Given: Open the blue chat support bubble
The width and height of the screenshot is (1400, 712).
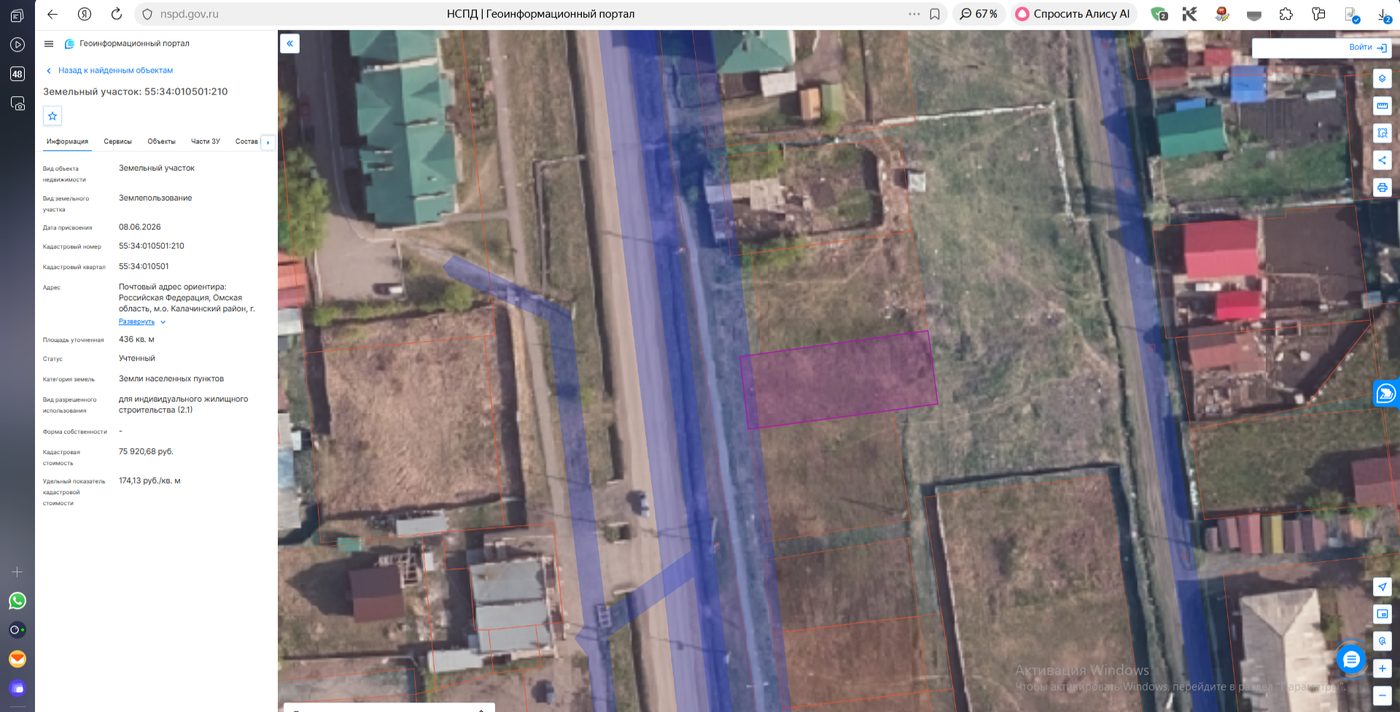Looking at the screenshot, I should pos(1351,659).
